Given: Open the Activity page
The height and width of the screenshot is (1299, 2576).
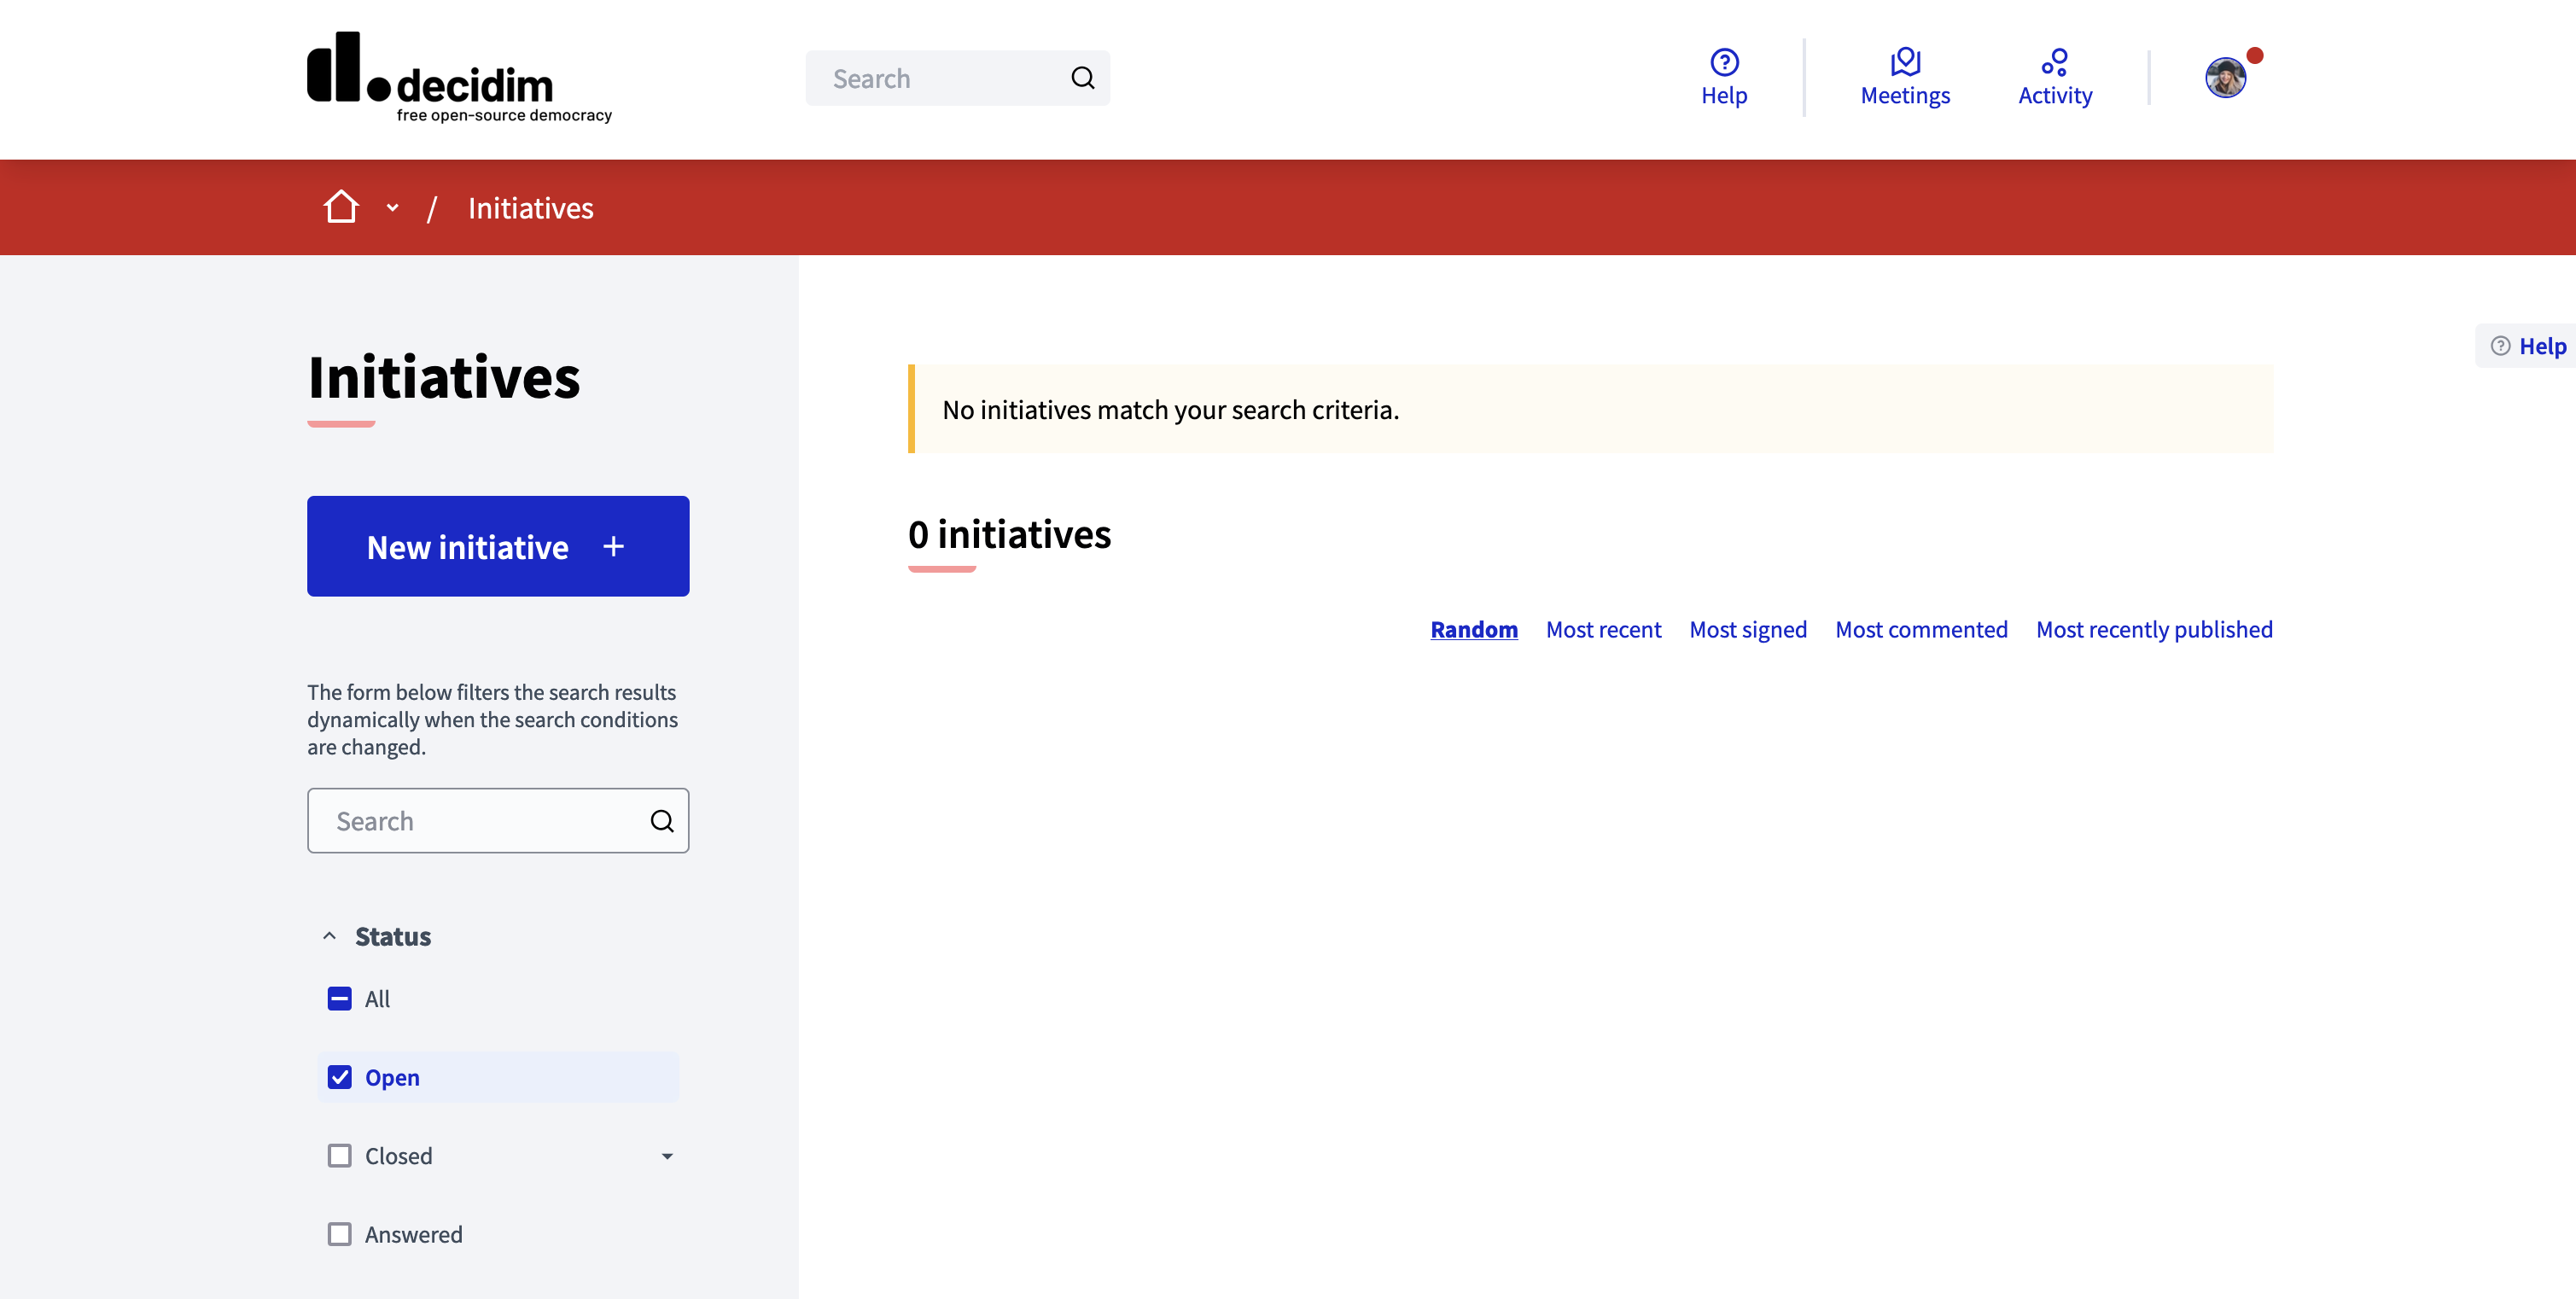Looking at the screenshot, I should click(2055, 78).
